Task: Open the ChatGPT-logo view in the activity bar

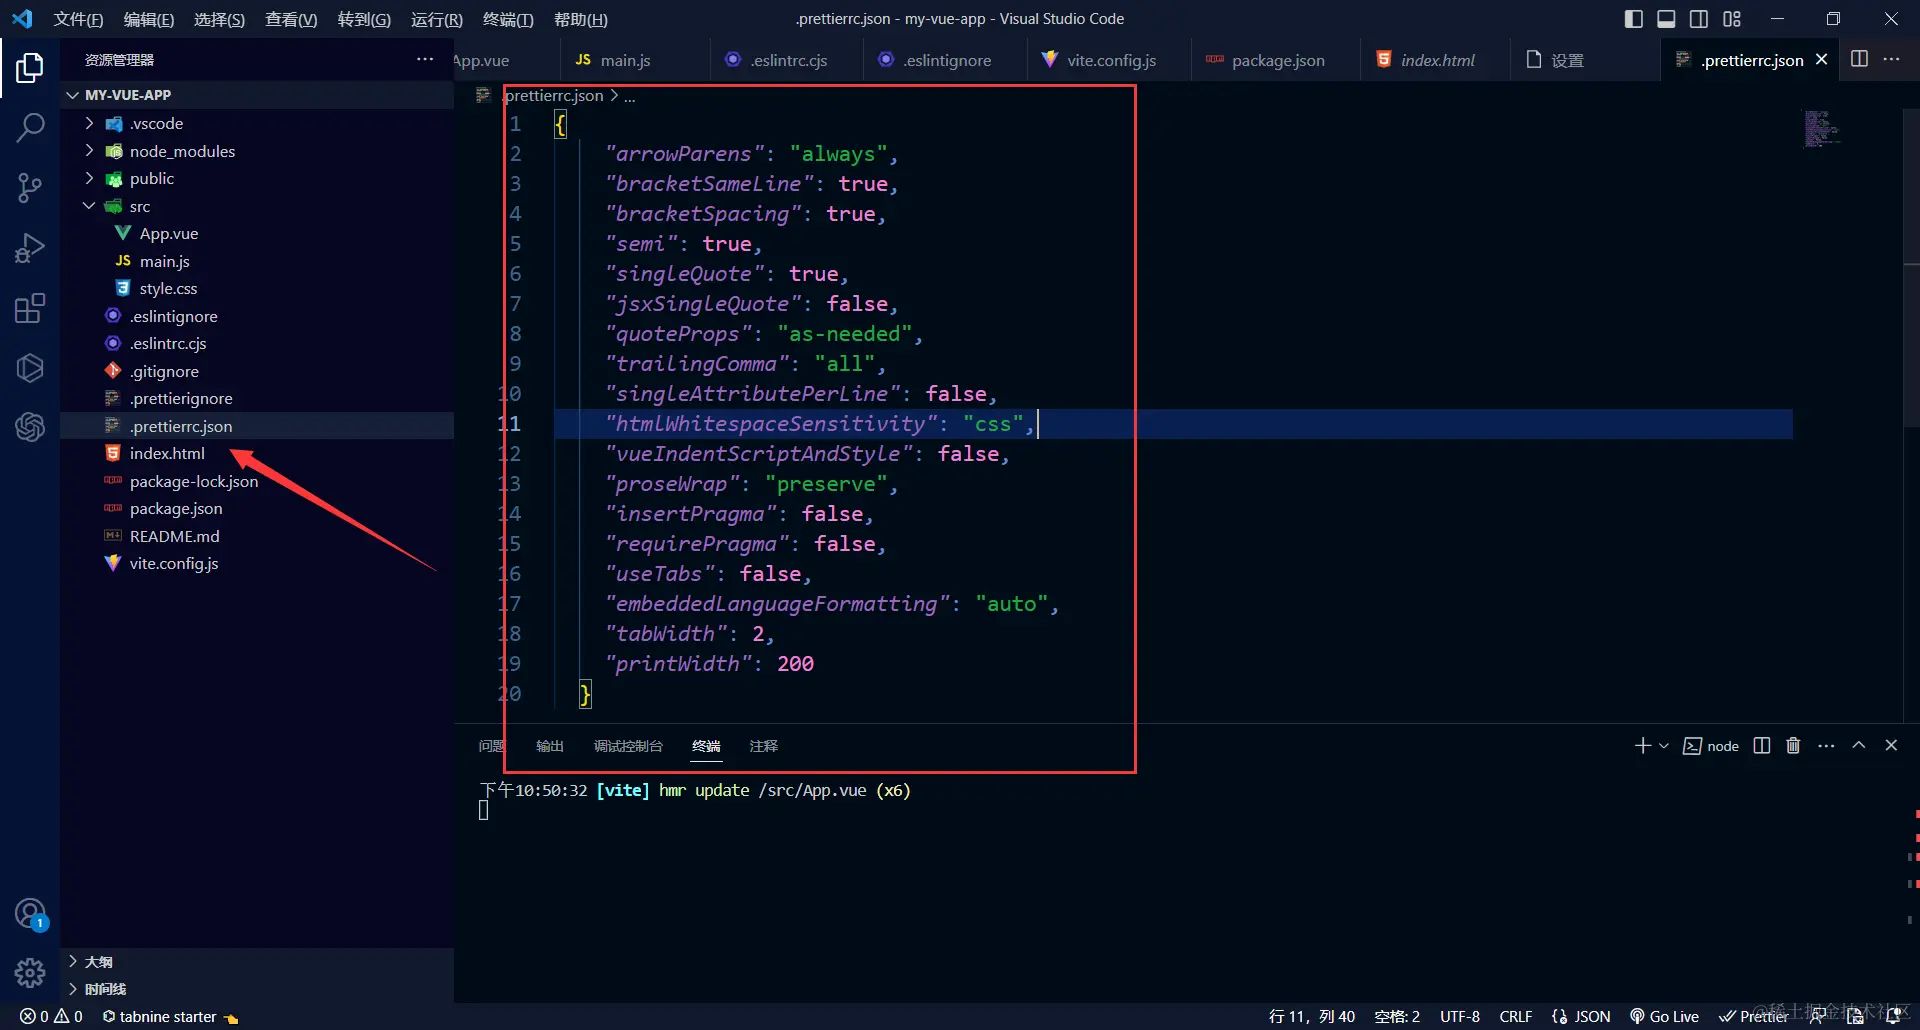Action: [x=30, y=427]
